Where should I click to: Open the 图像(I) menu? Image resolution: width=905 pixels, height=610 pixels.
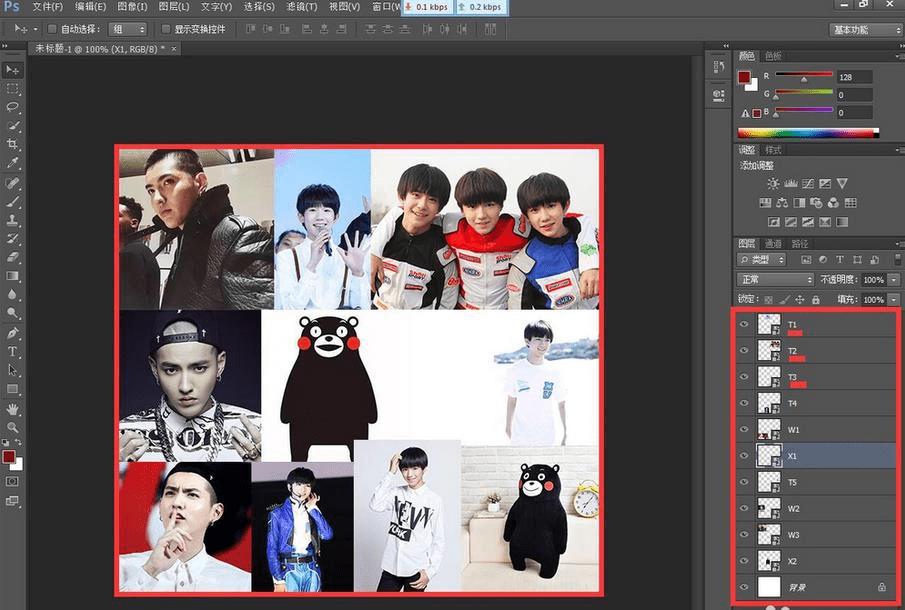click(133, 7)
